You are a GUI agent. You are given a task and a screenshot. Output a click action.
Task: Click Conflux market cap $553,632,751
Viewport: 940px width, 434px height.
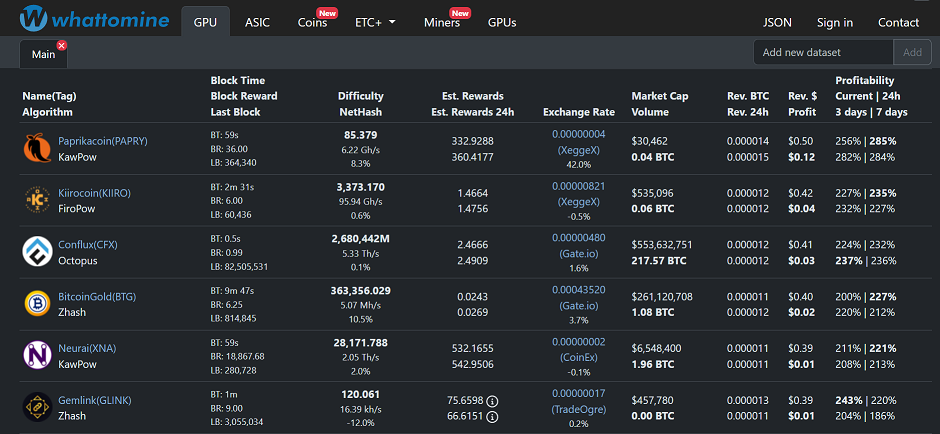(x=662, y=245)
